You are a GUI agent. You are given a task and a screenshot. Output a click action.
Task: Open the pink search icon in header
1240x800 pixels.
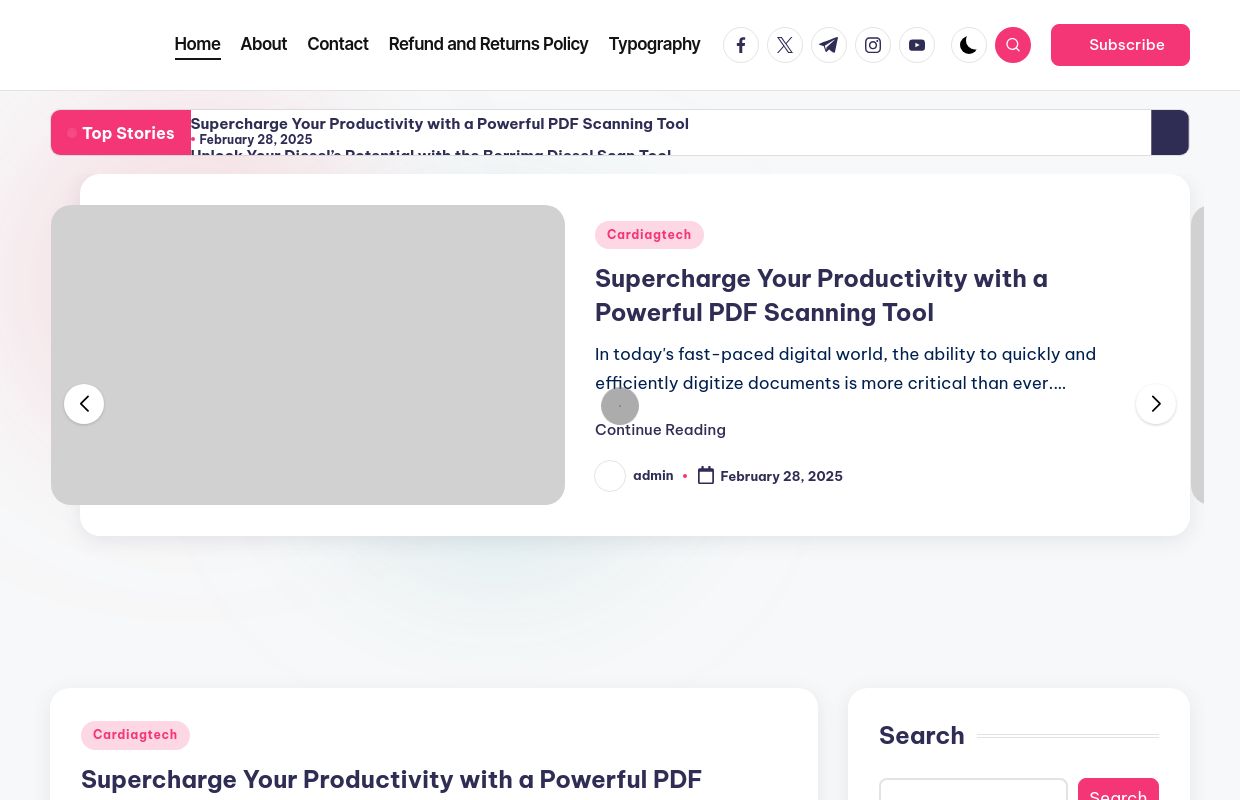[1013, 45]
